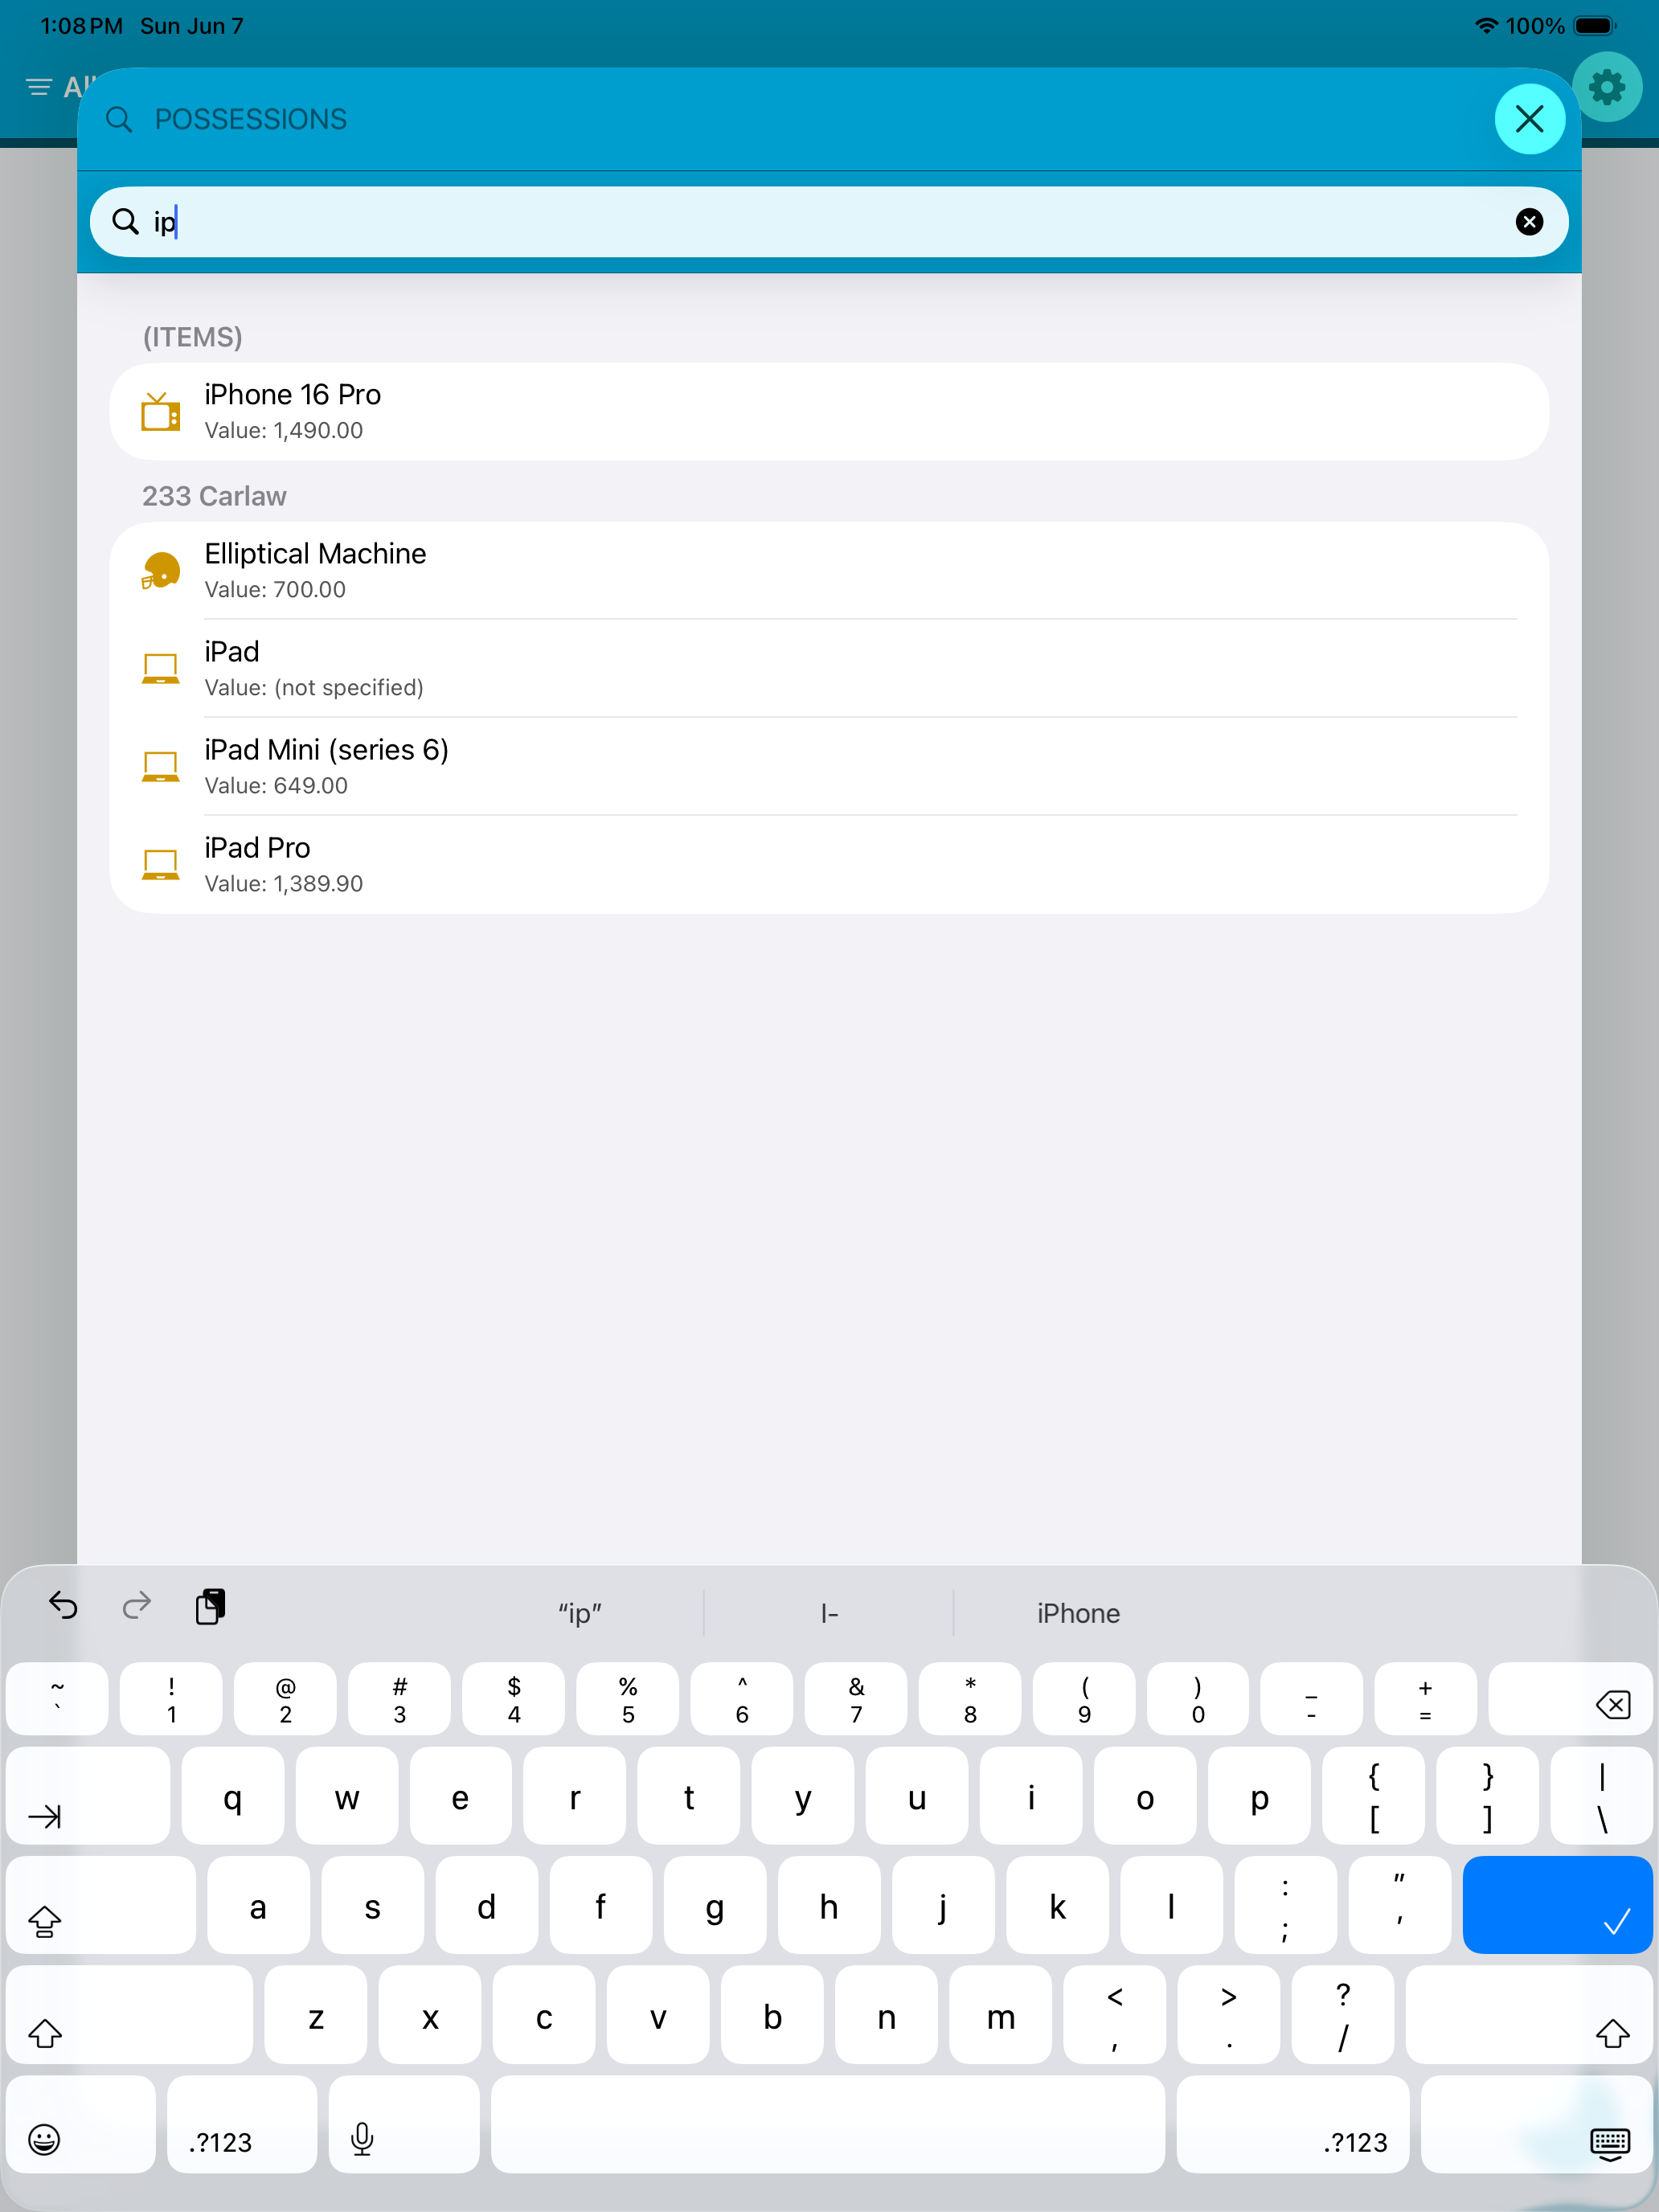
Task: Tap the number 0 key
Action: [1198, 1699]
